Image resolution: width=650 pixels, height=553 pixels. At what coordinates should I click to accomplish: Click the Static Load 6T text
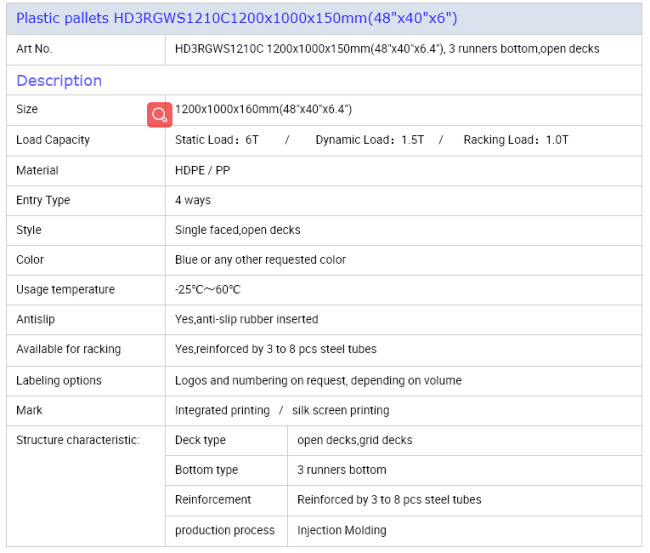pos(217,140)
